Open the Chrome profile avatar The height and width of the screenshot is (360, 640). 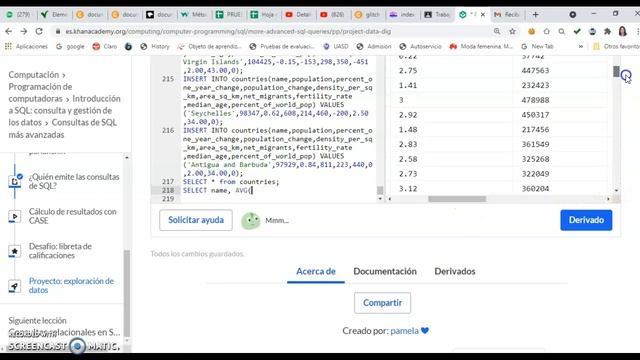tap(622, 31)
